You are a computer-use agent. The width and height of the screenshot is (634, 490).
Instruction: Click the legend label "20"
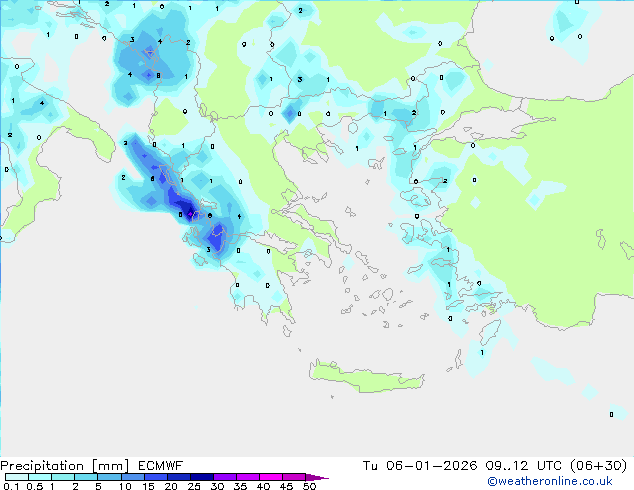click(x=171, y=486)
